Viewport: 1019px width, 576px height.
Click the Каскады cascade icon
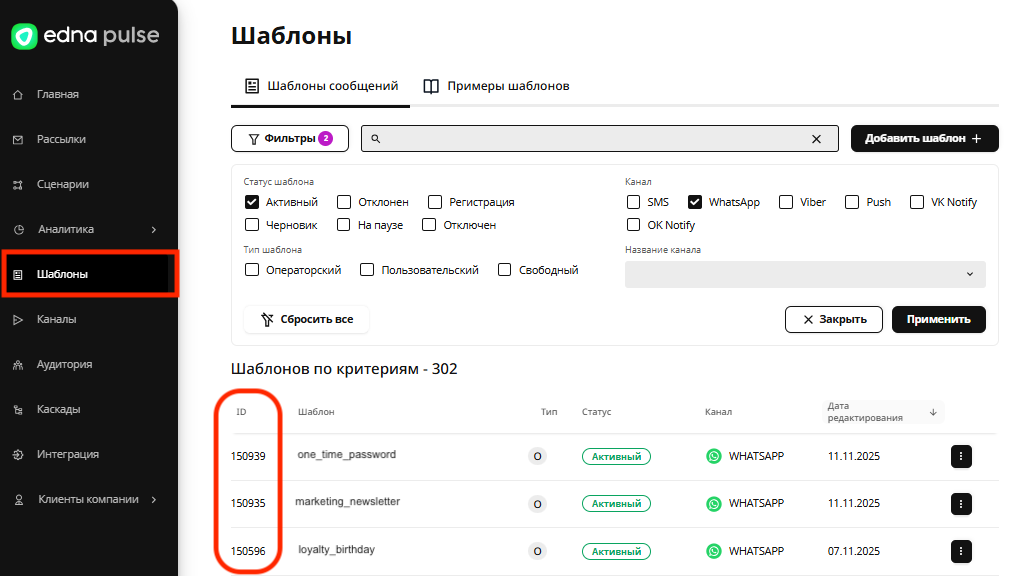tap(18, 410)
